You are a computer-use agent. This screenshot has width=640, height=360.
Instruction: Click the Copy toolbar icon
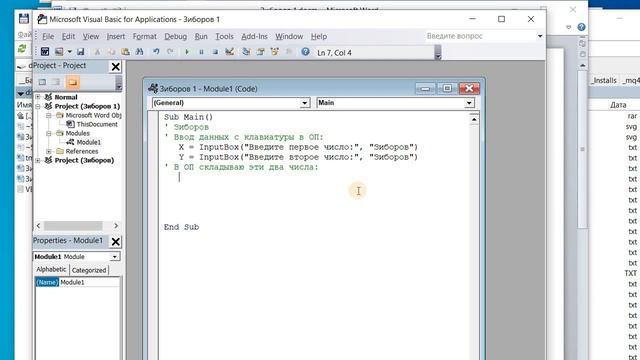point(111,52)
